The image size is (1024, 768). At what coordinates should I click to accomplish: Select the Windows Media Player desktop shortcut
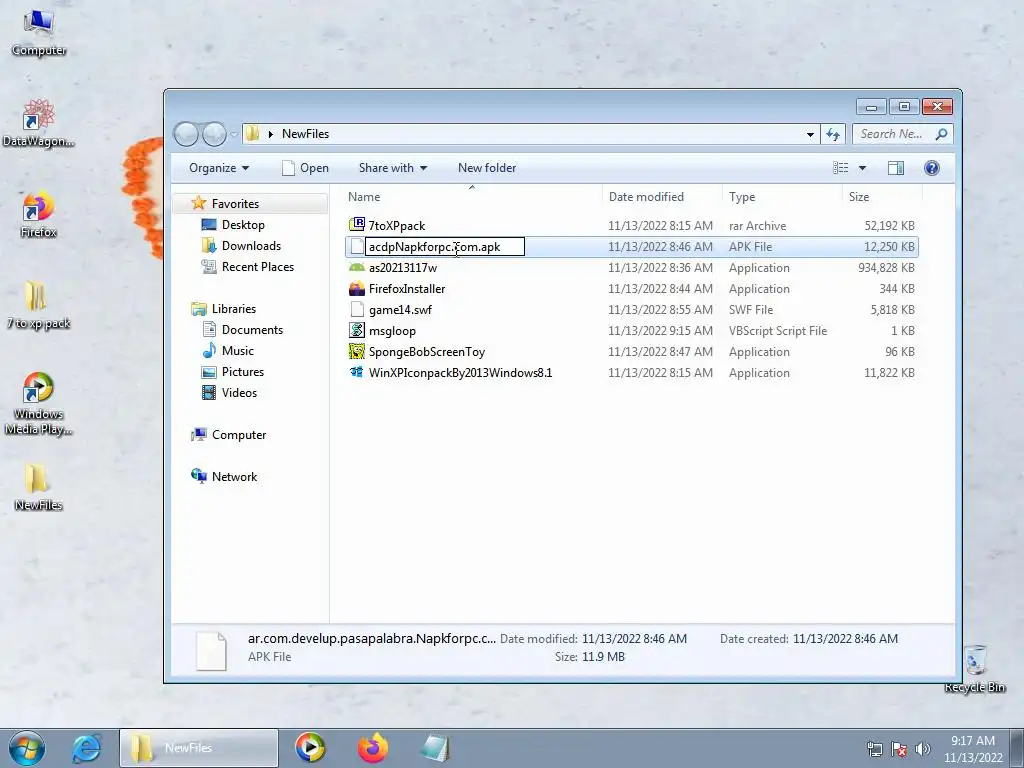click(39, 404)
